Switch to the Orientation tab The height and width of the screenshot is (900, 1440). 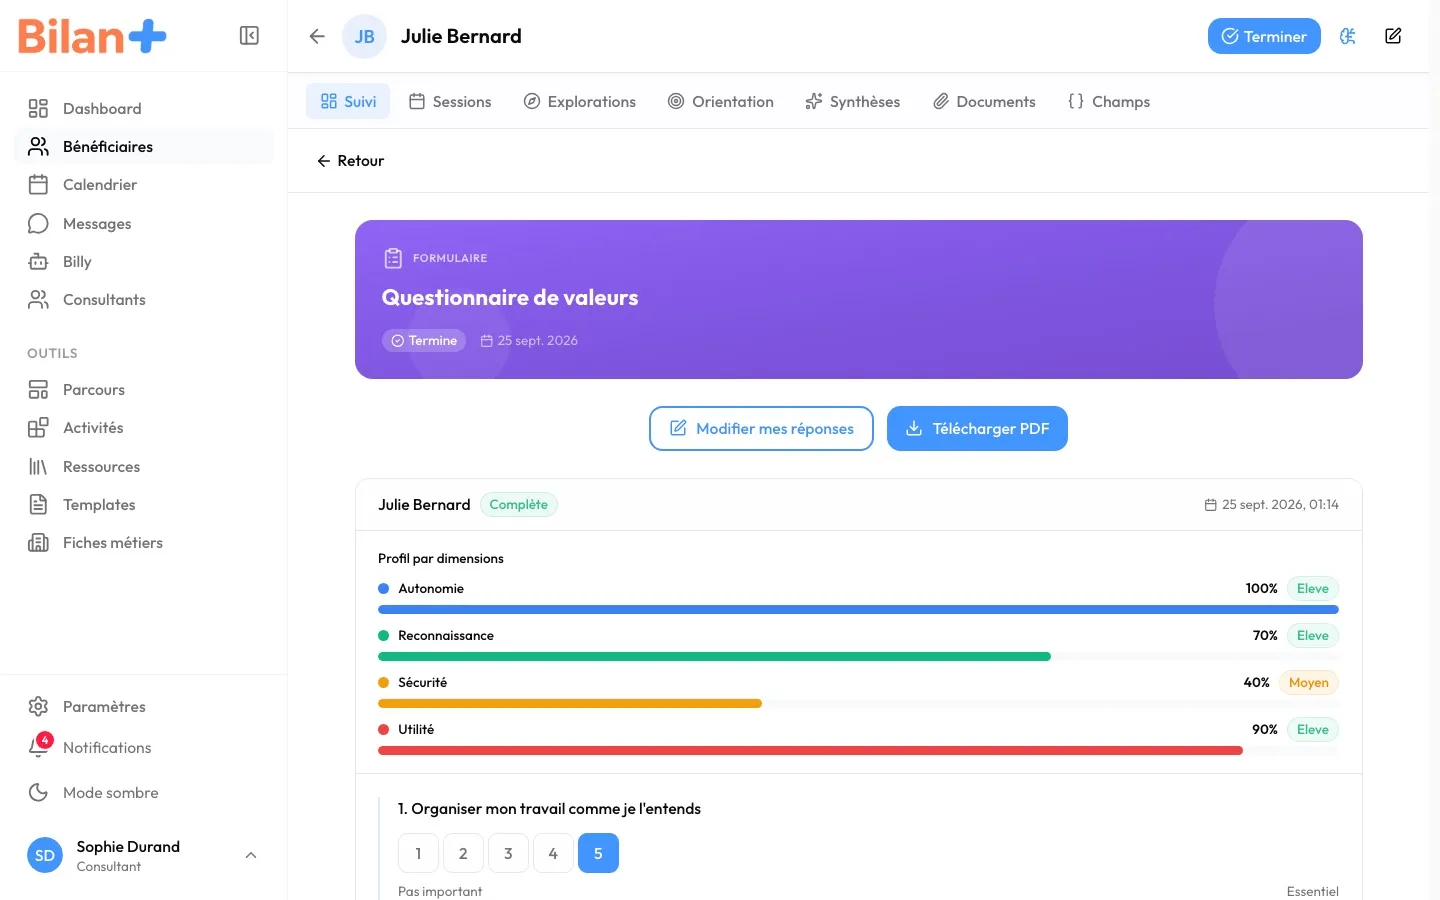tap(721, 101)
